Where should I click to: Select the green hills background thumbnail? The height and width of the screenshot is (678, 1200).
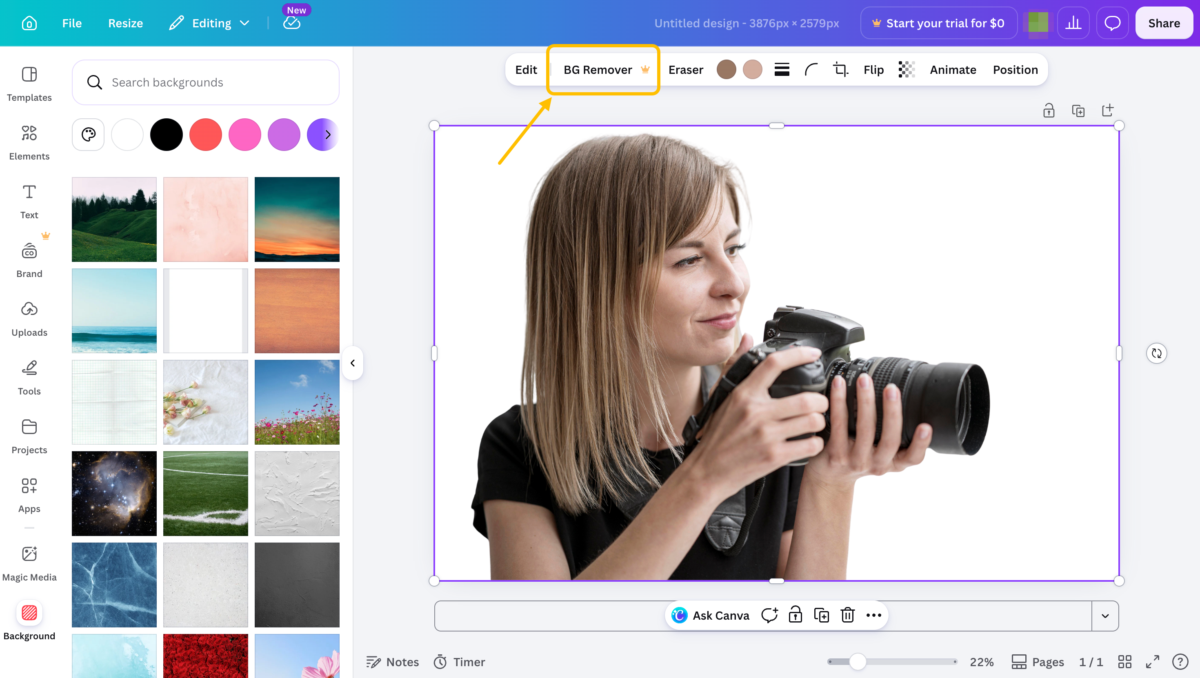pos(114,219)
